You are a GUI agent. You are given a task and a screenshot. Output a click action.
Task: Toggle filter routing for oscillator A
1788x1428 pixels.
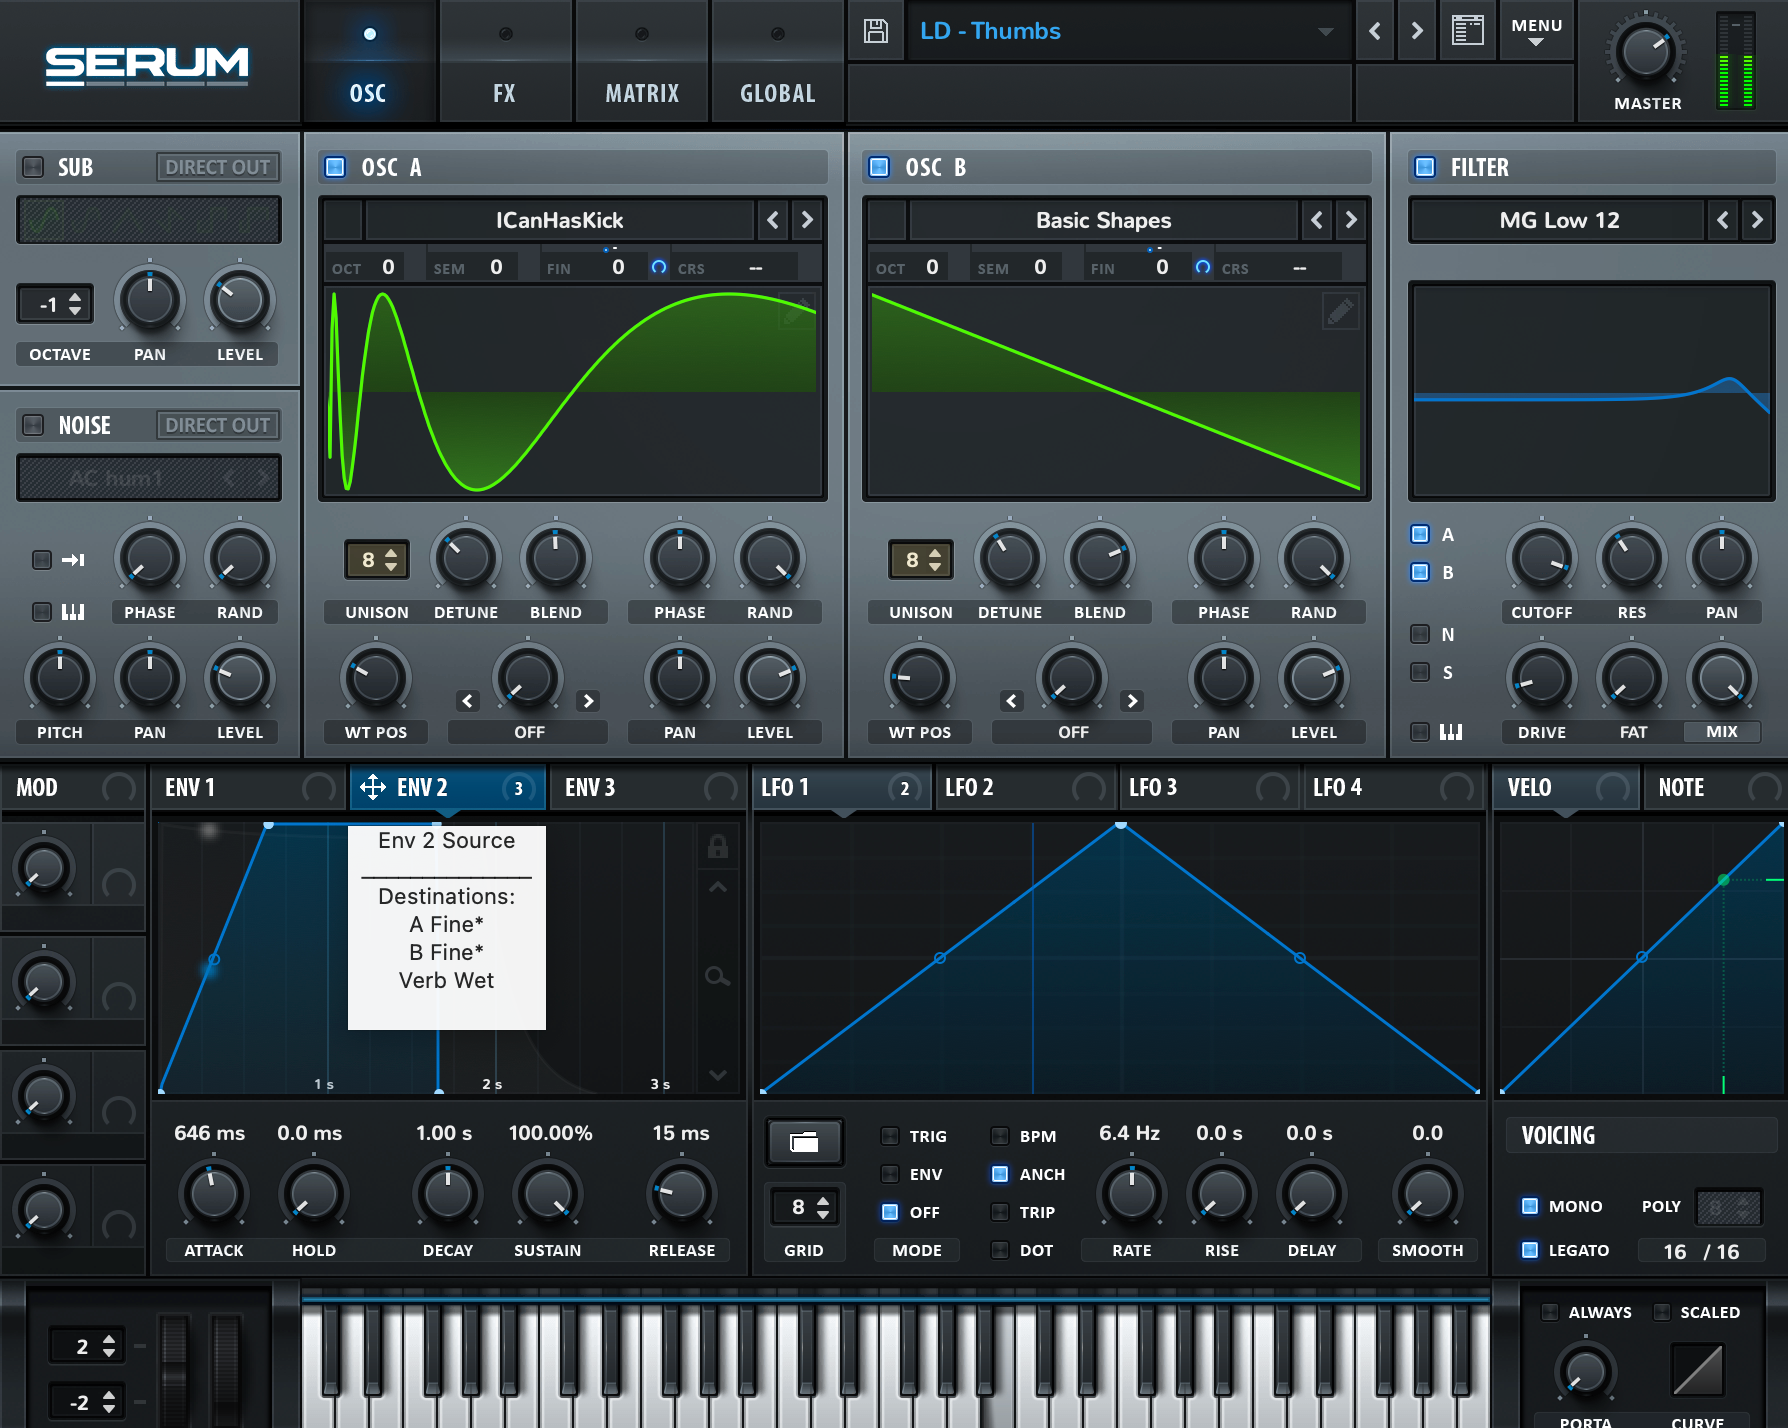coord(1420,534)
